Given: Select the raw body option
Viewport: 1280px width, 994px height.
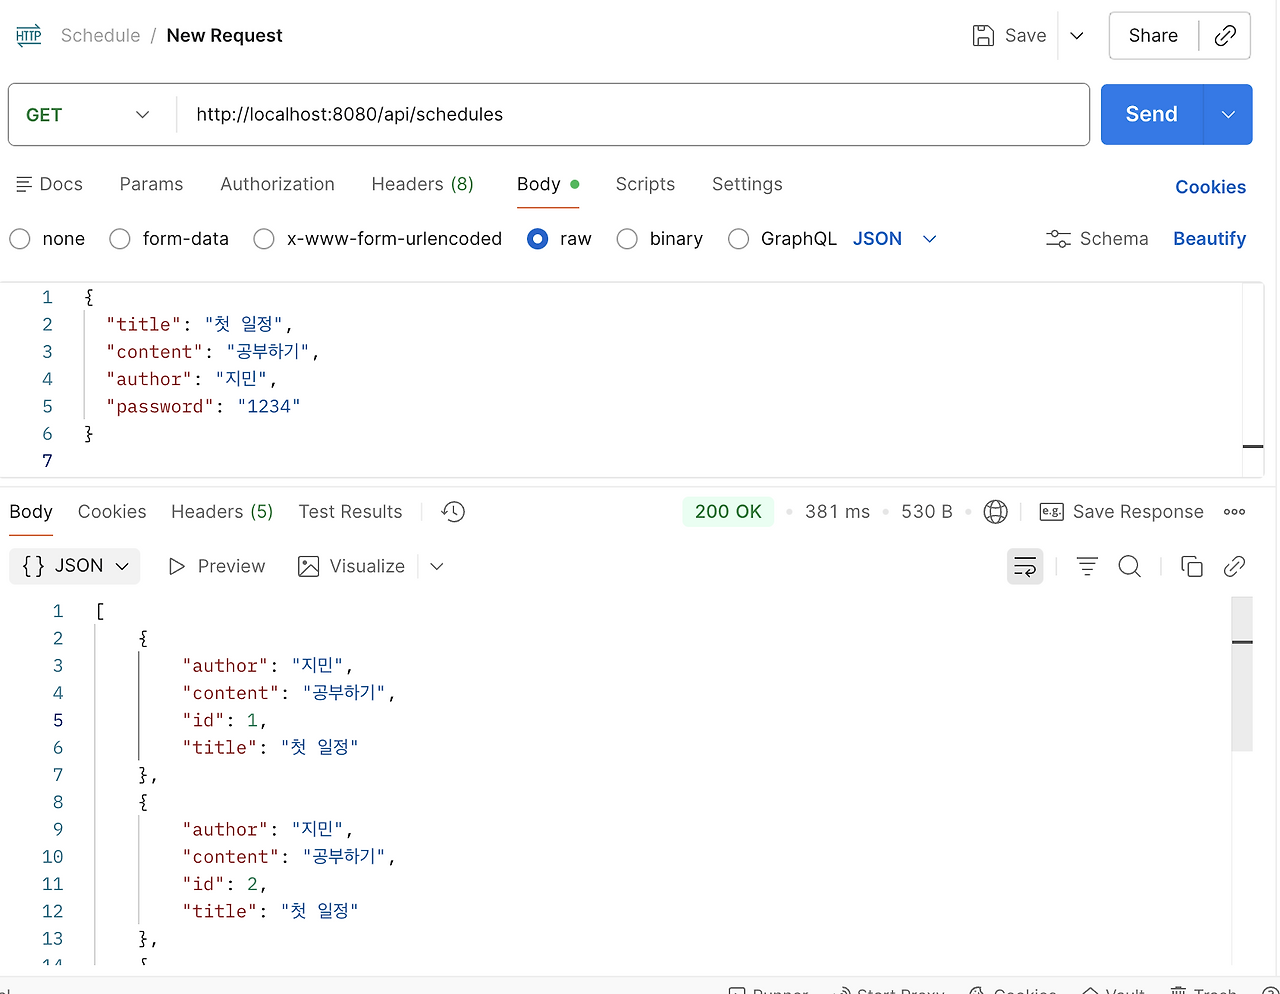Looking at the screenshot, I should click(537, 239).
